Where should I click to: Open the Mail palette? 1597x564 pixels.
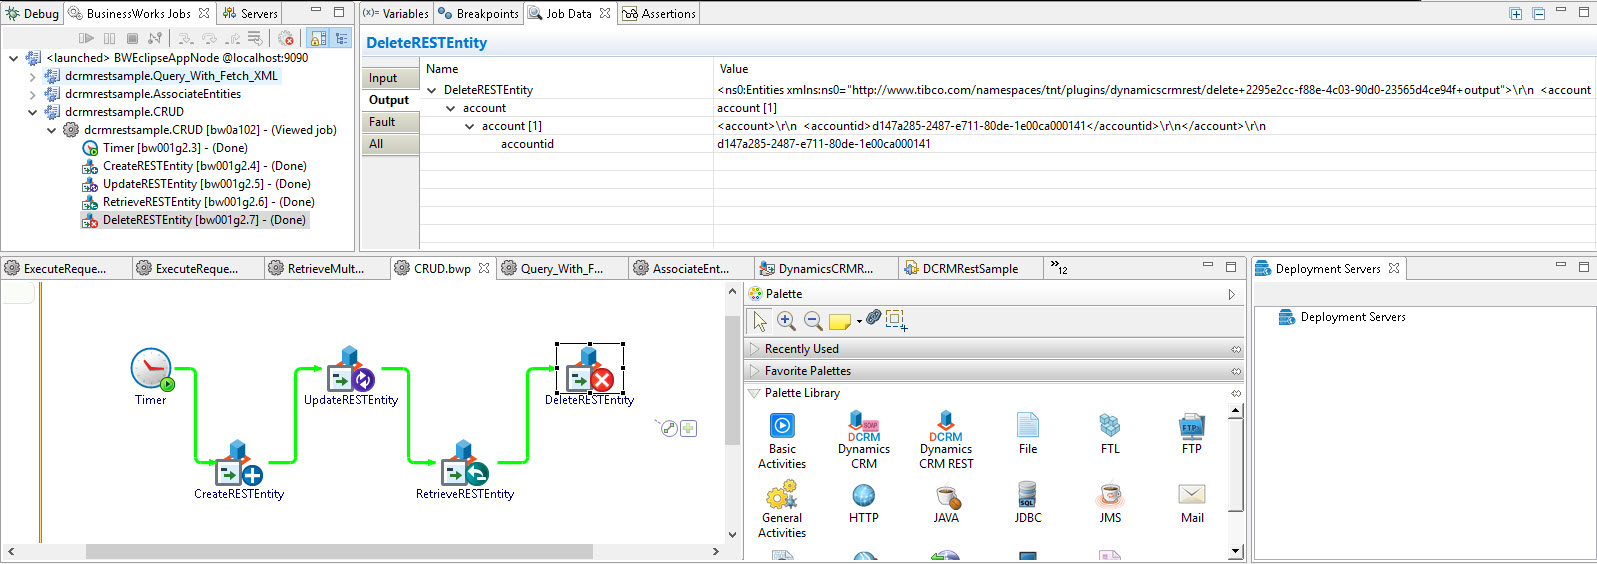click(1192, 503)
